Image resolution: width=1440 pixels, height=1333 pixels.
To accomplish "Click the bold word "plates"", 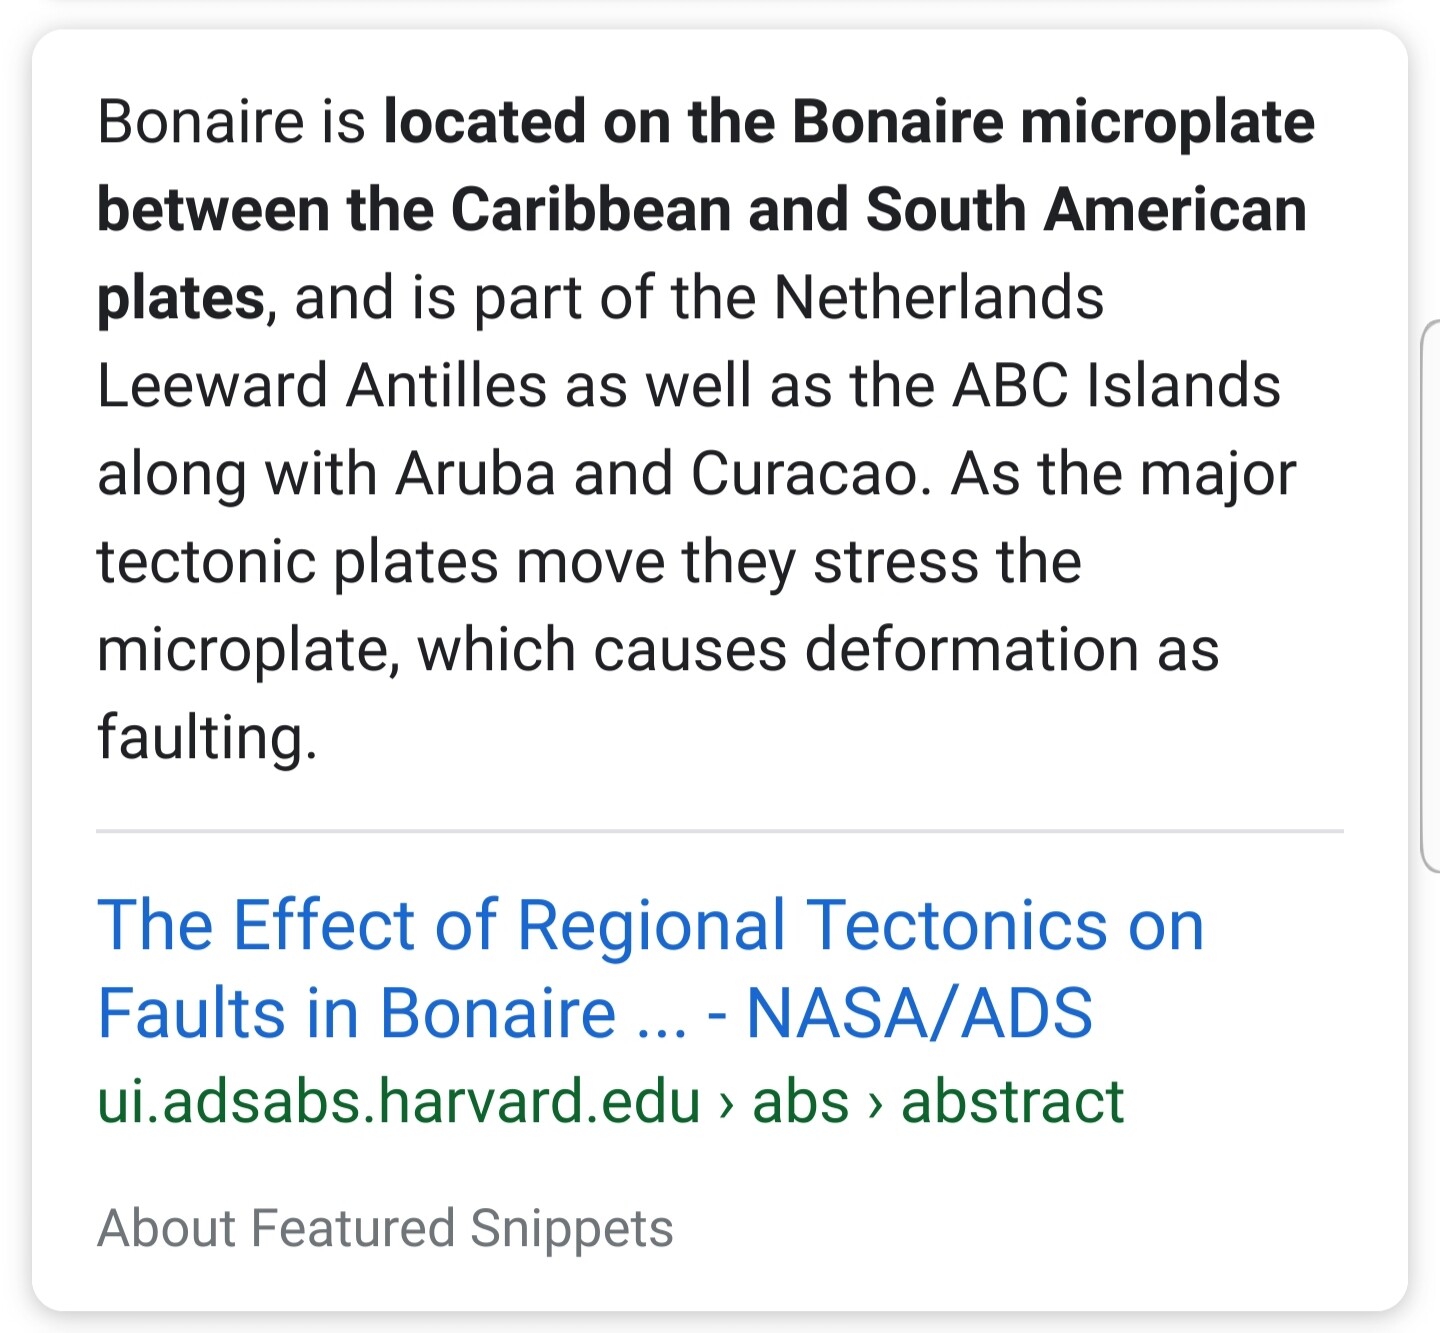I will [180, 299].
